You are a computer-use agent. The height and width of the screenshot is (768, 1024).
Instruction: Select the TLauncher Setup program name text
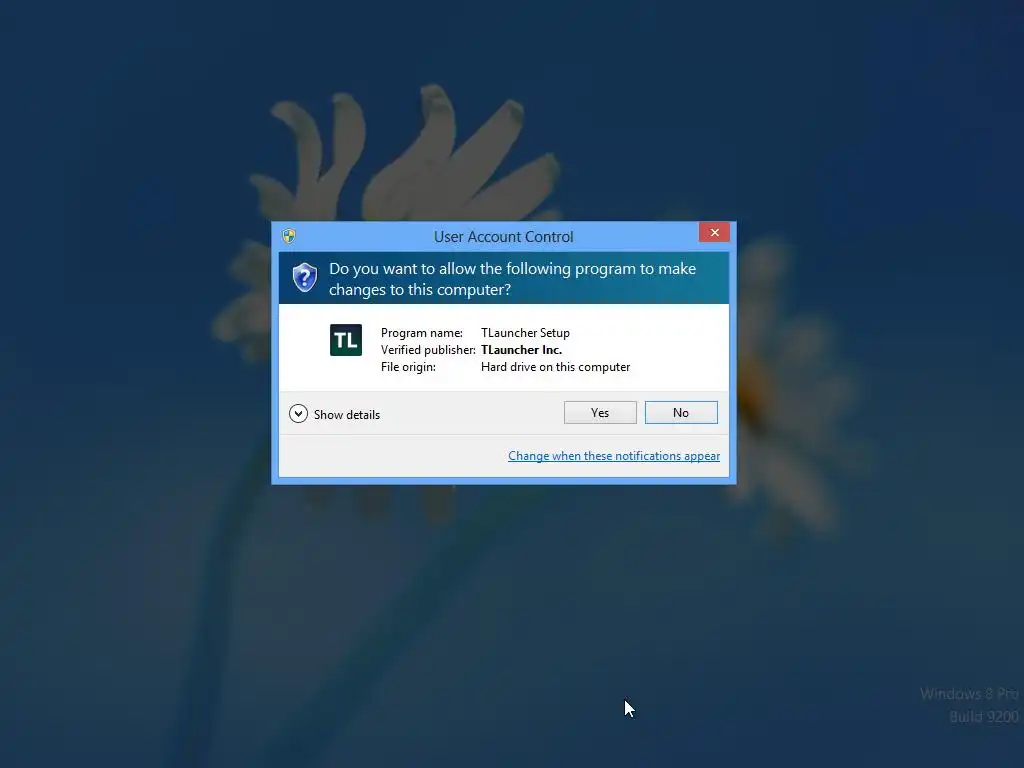(525, 333)
